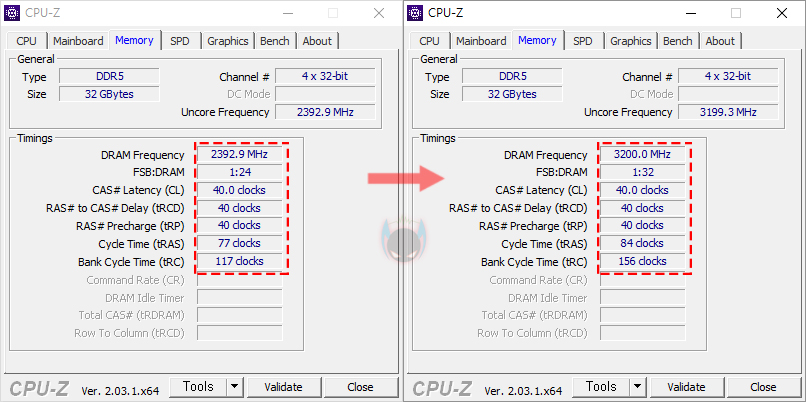
Task: Select Memory tab in right CPU-Z window
Action: 537,40
